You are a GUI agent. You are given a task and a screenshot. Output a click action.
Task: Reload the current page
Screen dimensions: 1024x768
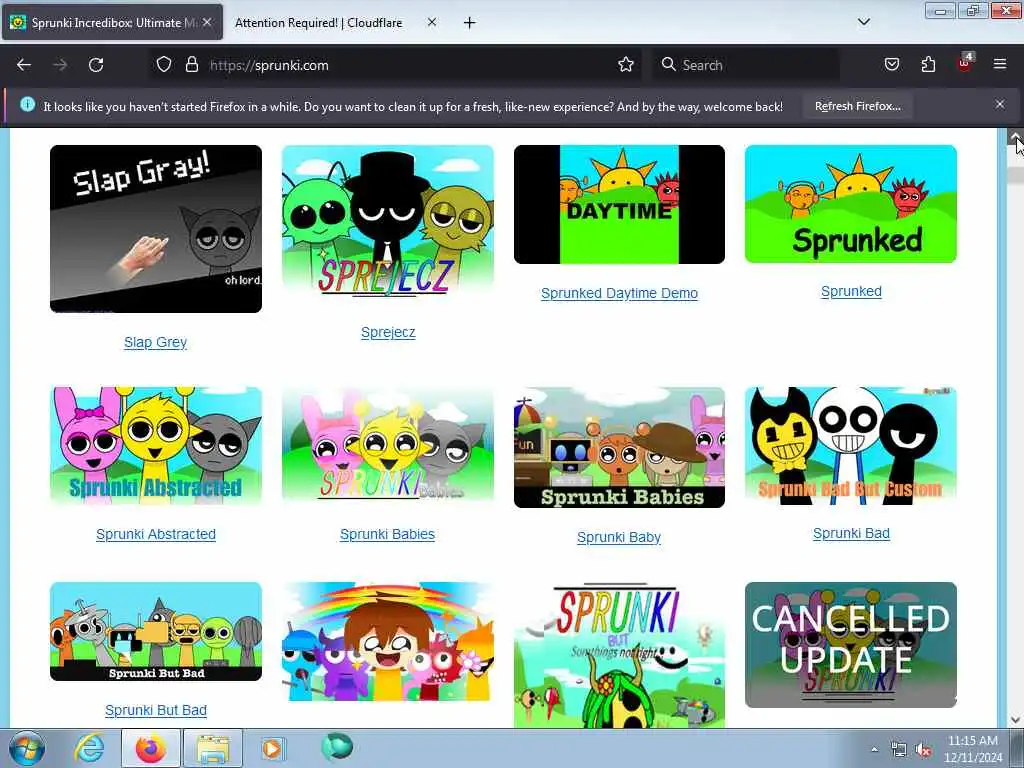pyautogui.click(x=96, y=65)
